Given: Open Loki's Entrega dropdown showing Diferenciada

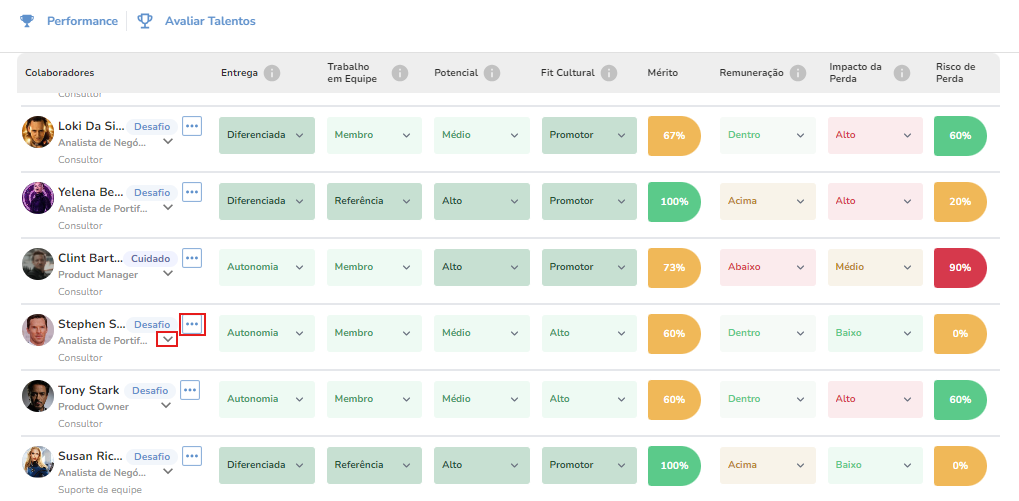Looking at the screenshot, I should [x=267, y=135].
